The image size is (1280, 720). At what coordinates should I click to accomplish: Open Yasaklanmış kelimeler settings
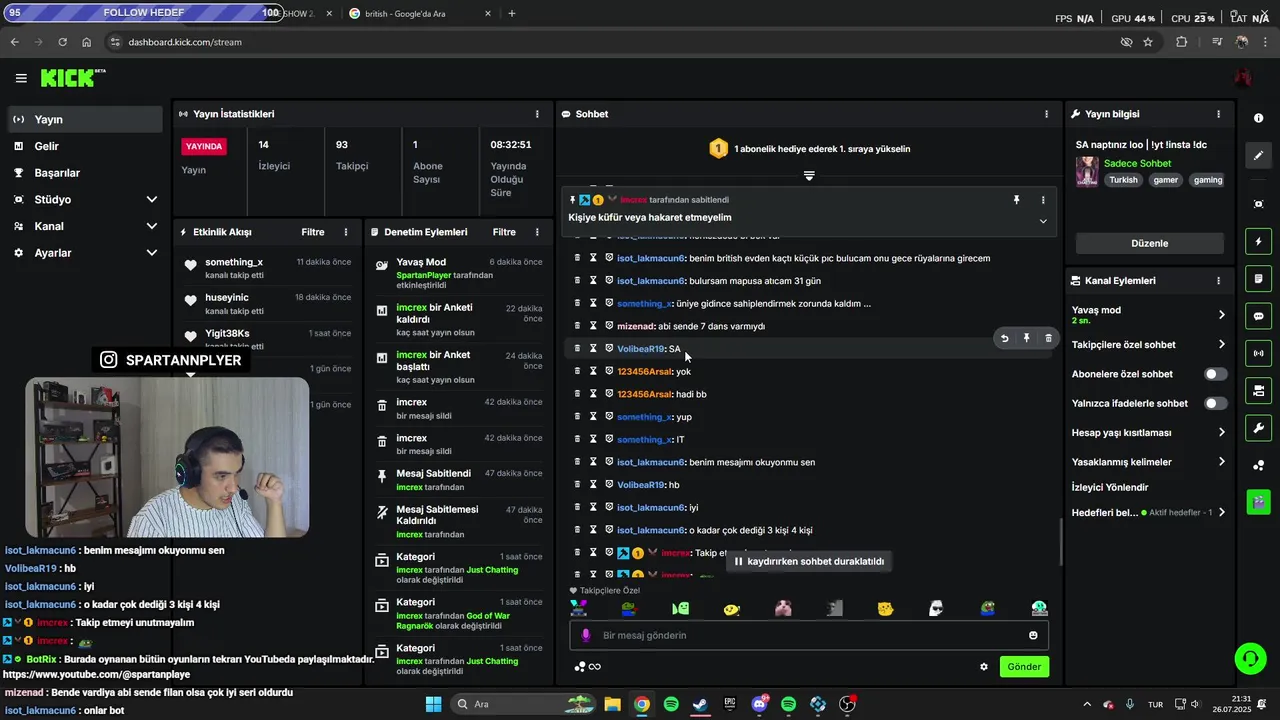click(x=1149, y=462)
